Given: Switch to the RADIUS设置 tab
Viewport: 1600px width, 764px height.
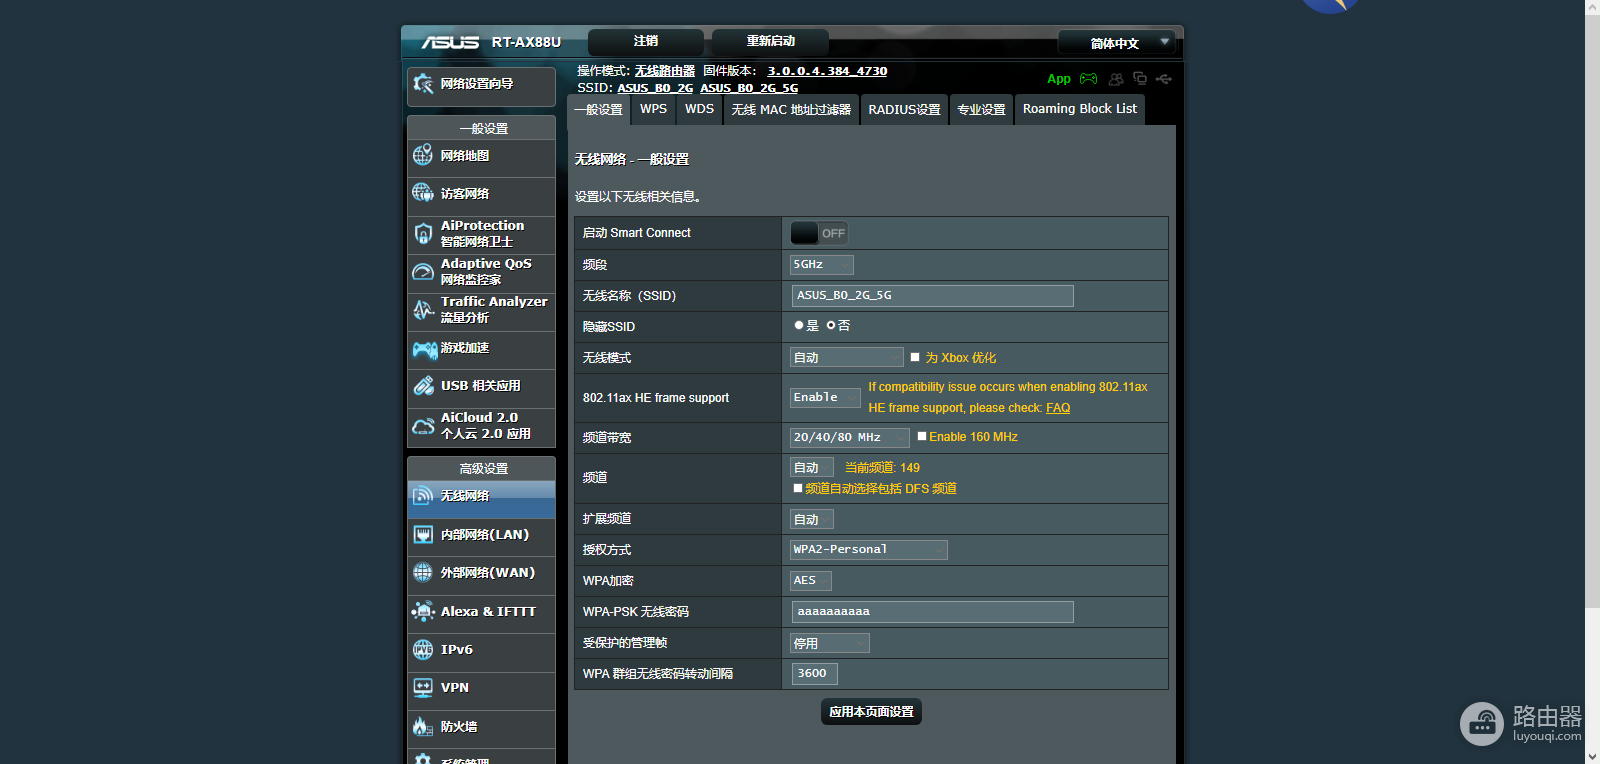Looking at the screenshot, I should point(905,109).
